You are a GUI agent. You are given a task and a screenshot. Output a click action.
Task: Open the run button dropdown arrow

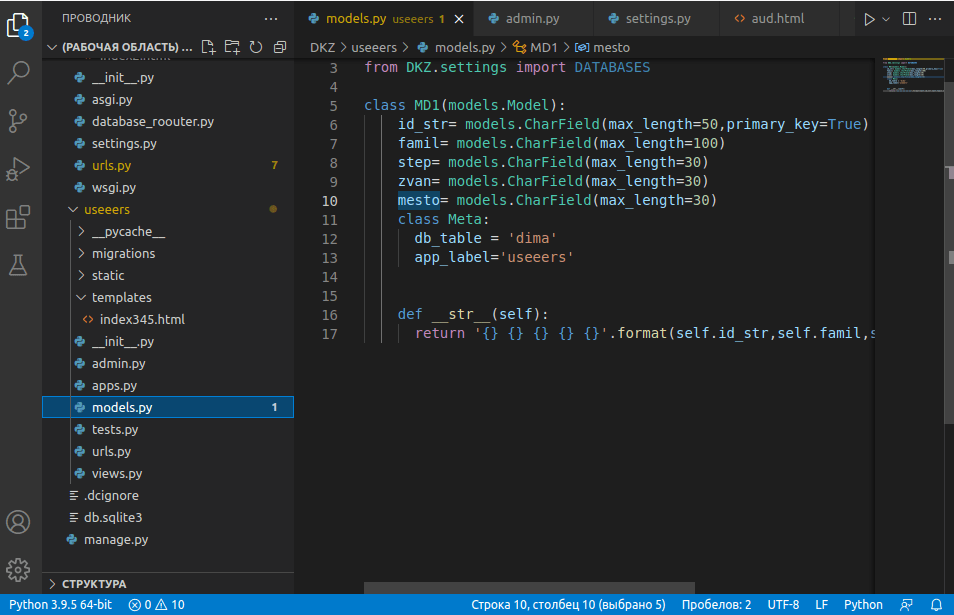click(x=886, y=19)
